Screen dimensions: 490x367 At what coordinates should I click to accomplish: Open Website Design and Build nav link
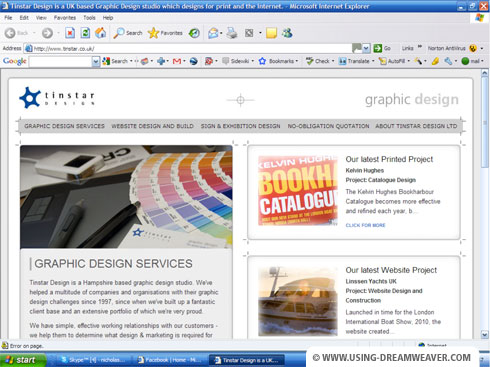point(152,126)
